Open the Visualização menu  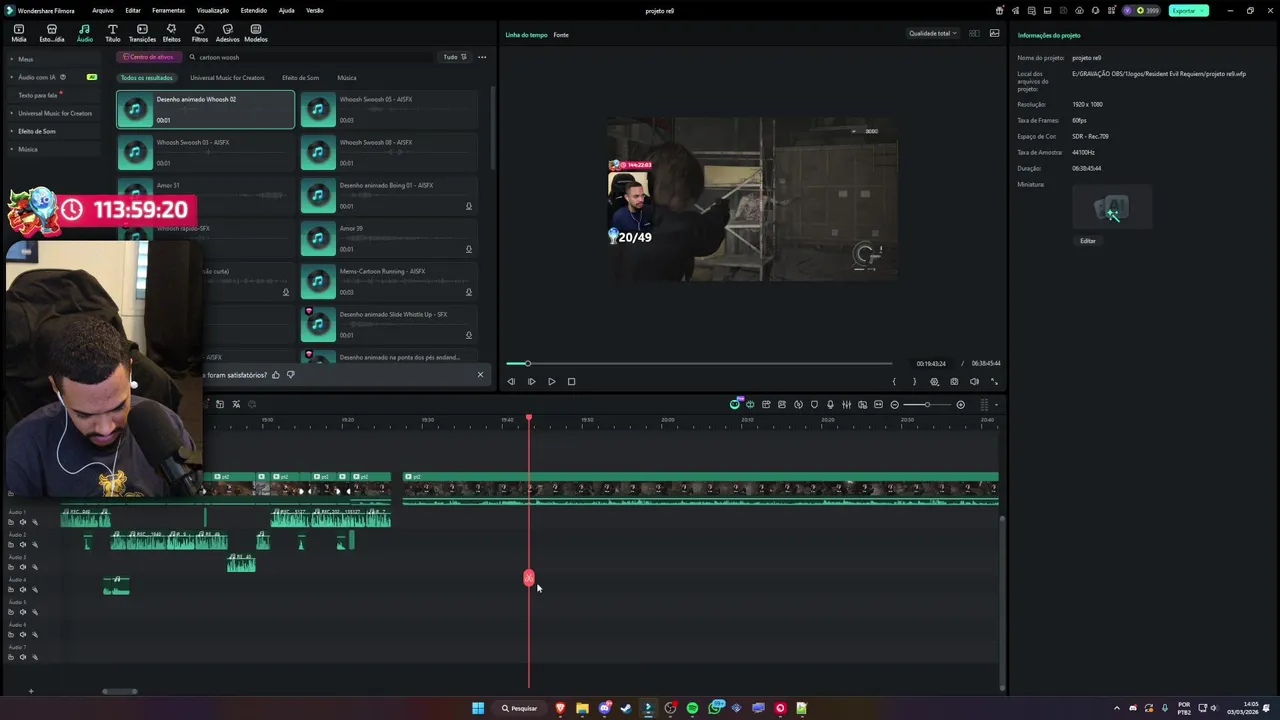point(213,10)
